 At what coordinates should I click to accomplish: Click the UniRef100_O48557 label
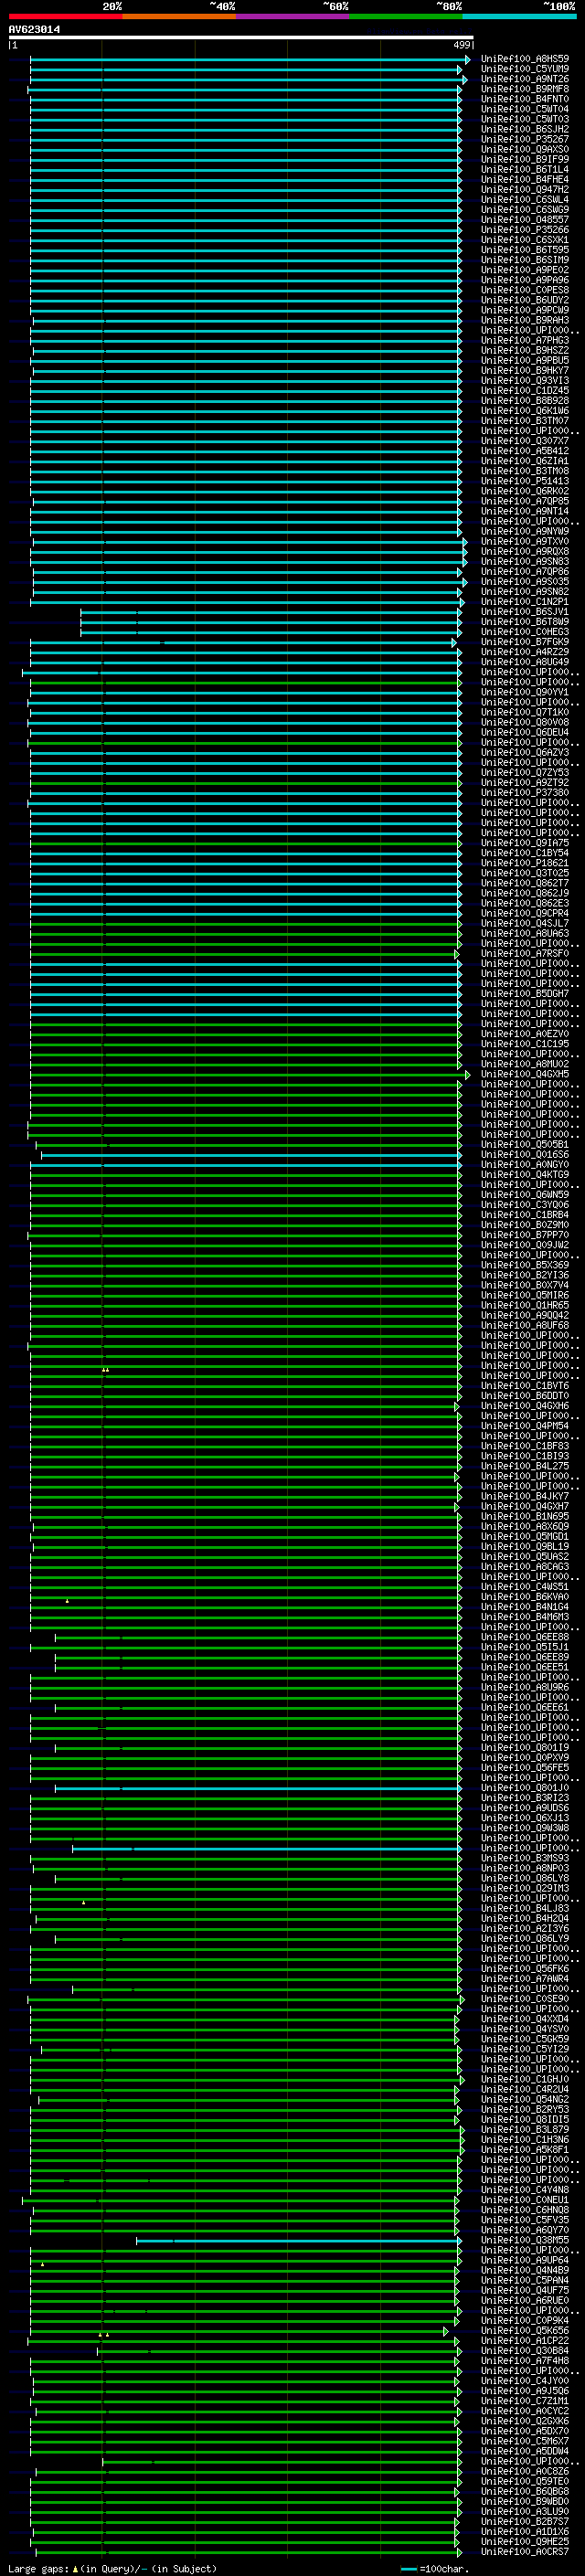click(525, 220)
